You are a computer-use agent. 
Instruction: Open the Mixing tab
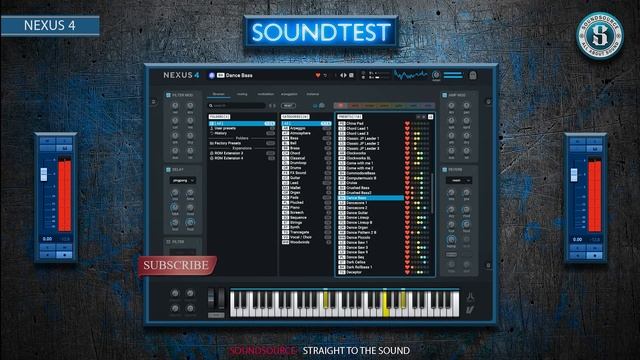tap(242, 94)
